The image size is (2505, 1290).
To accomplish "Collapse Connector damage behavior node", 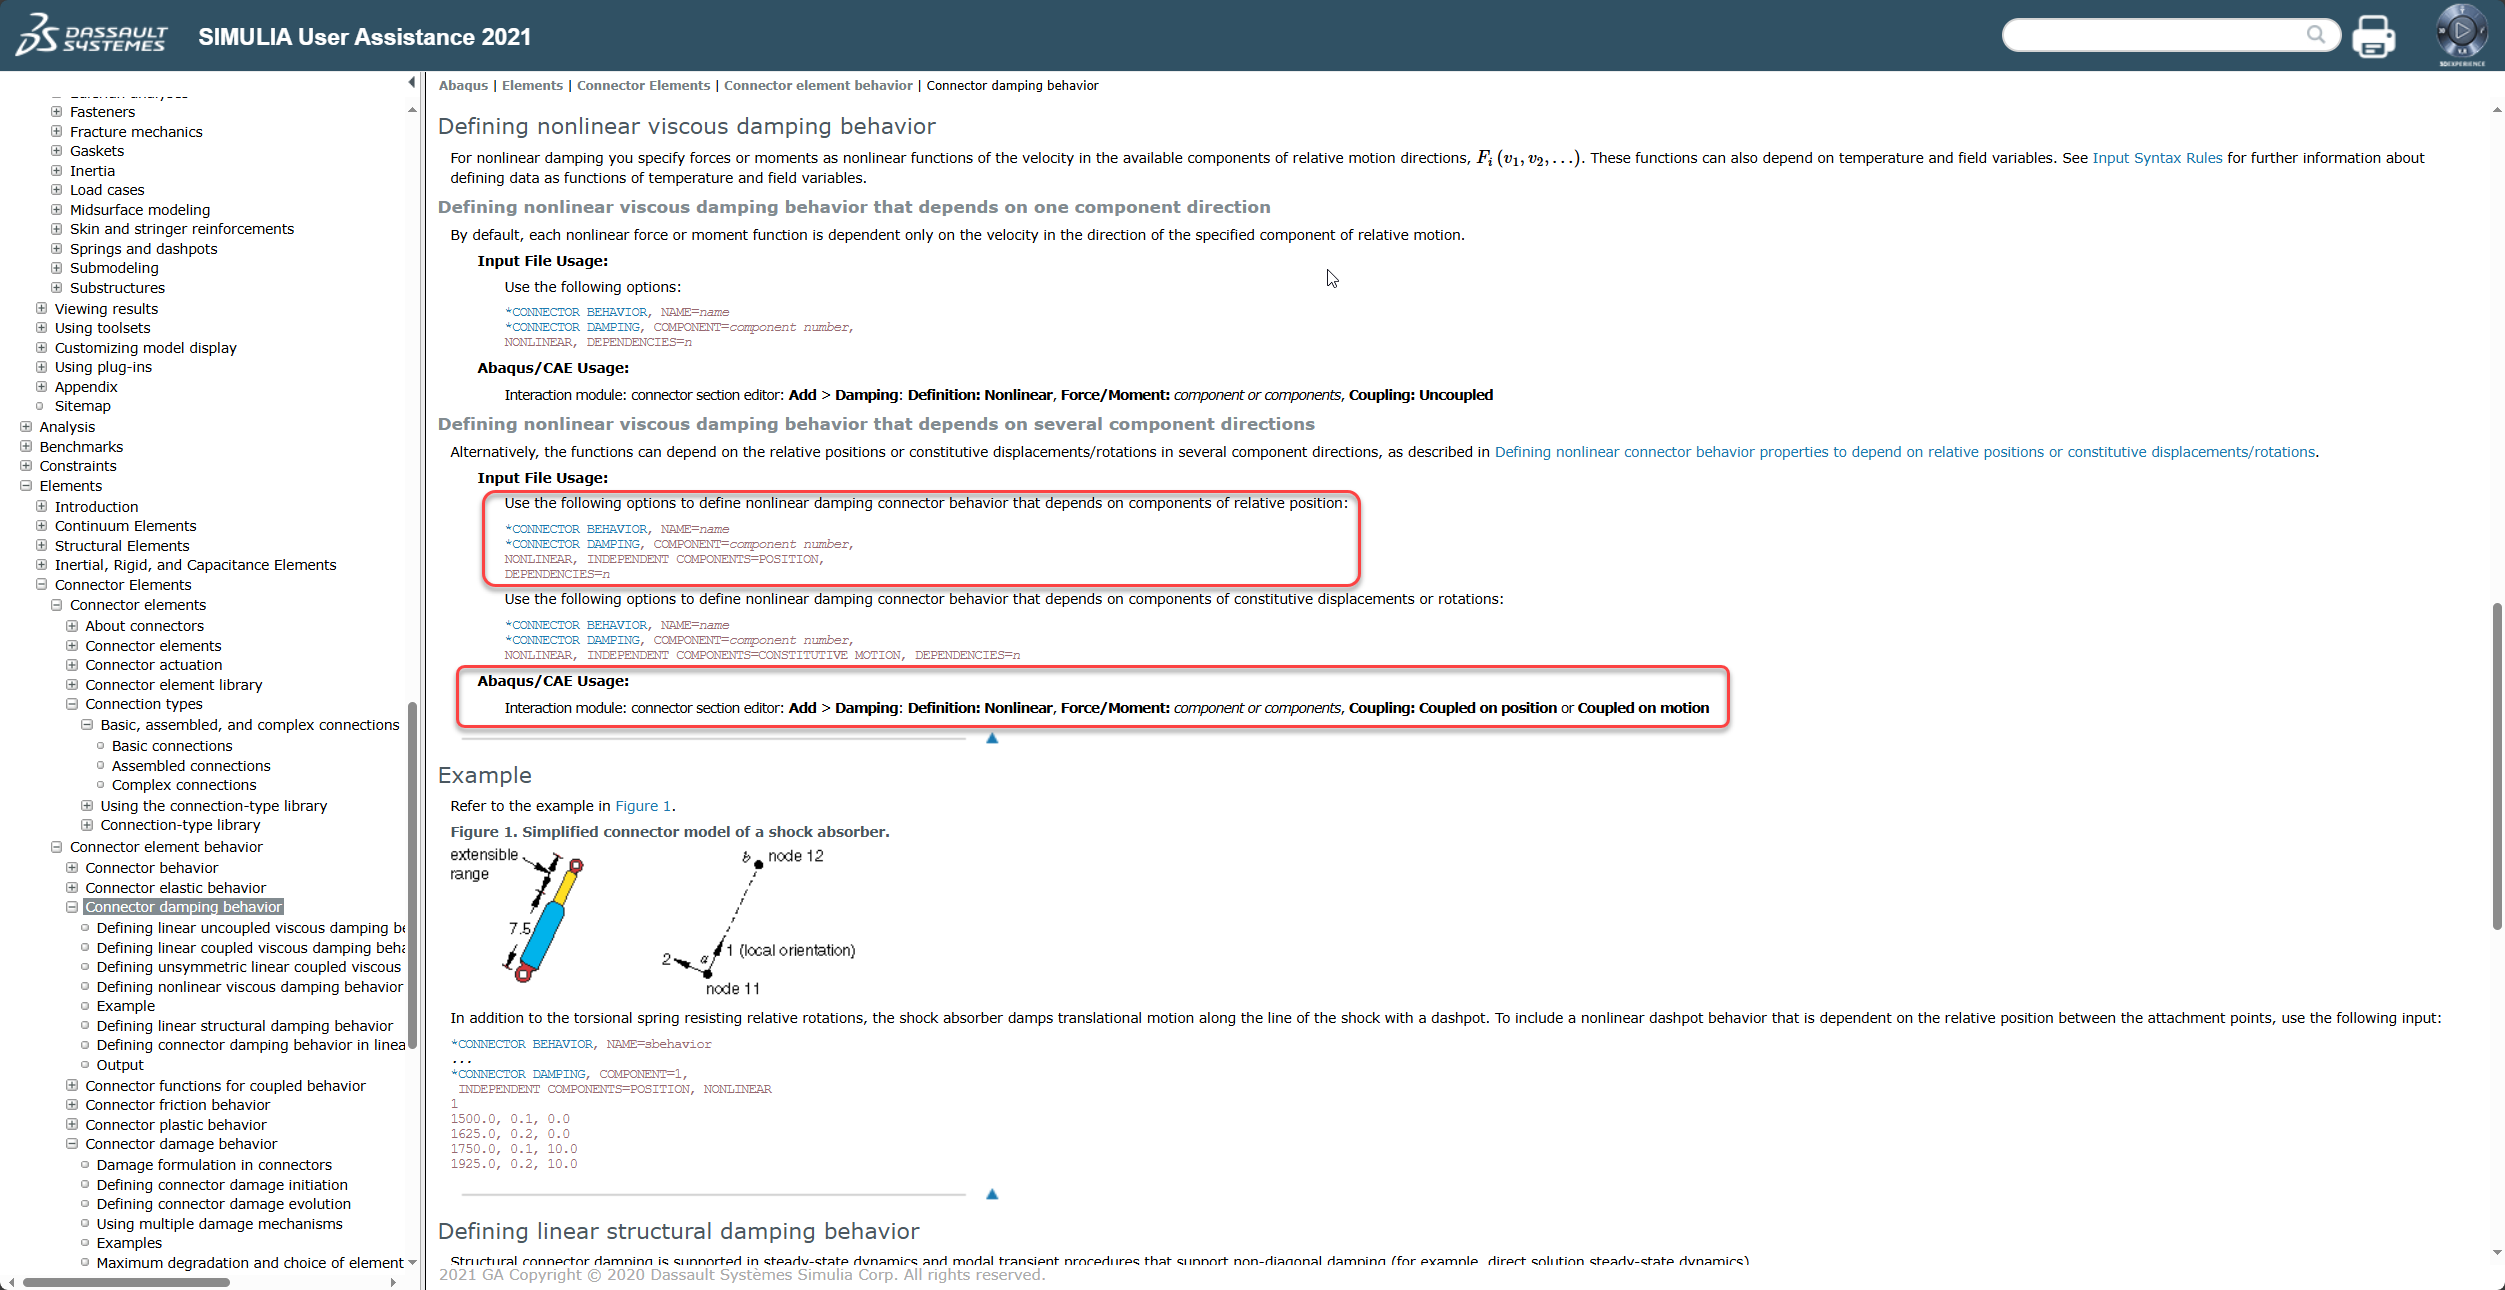I will coord(72,1144).
